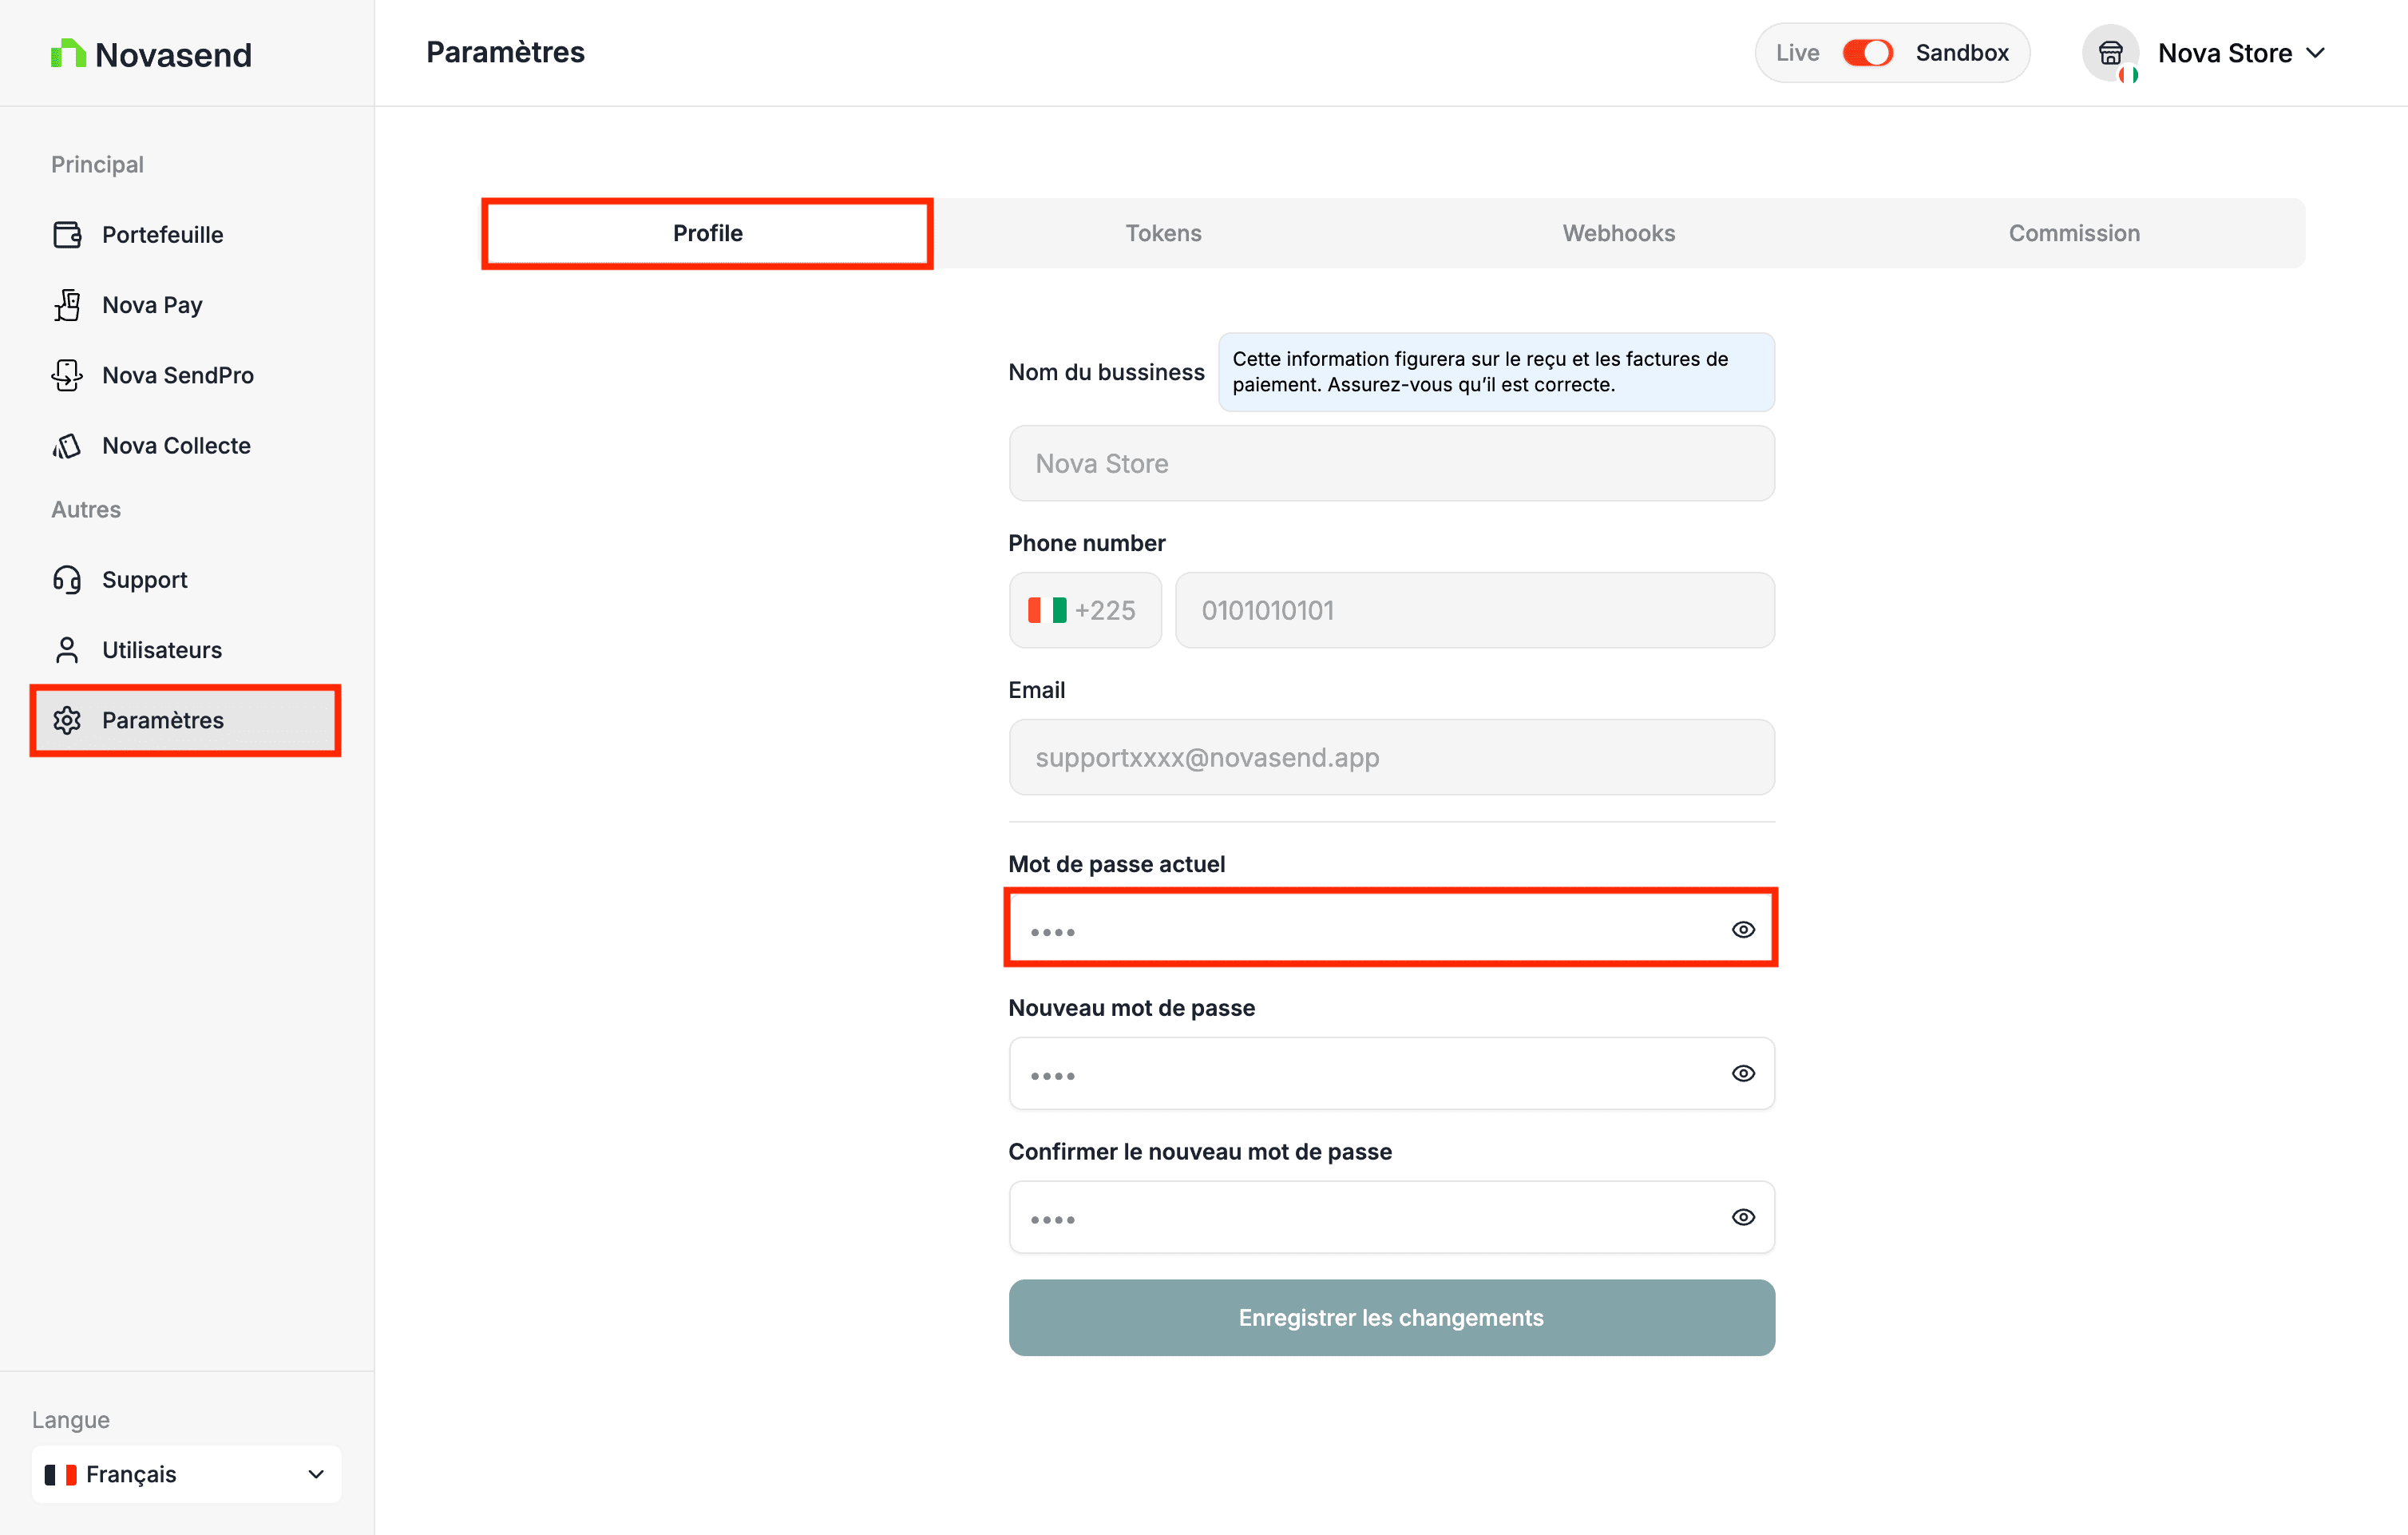Image resolution: width=2408 pixels, height=1535 pixels.
Task: Expand the Nova Store account chevron
Action: (x=2316, y=53)
